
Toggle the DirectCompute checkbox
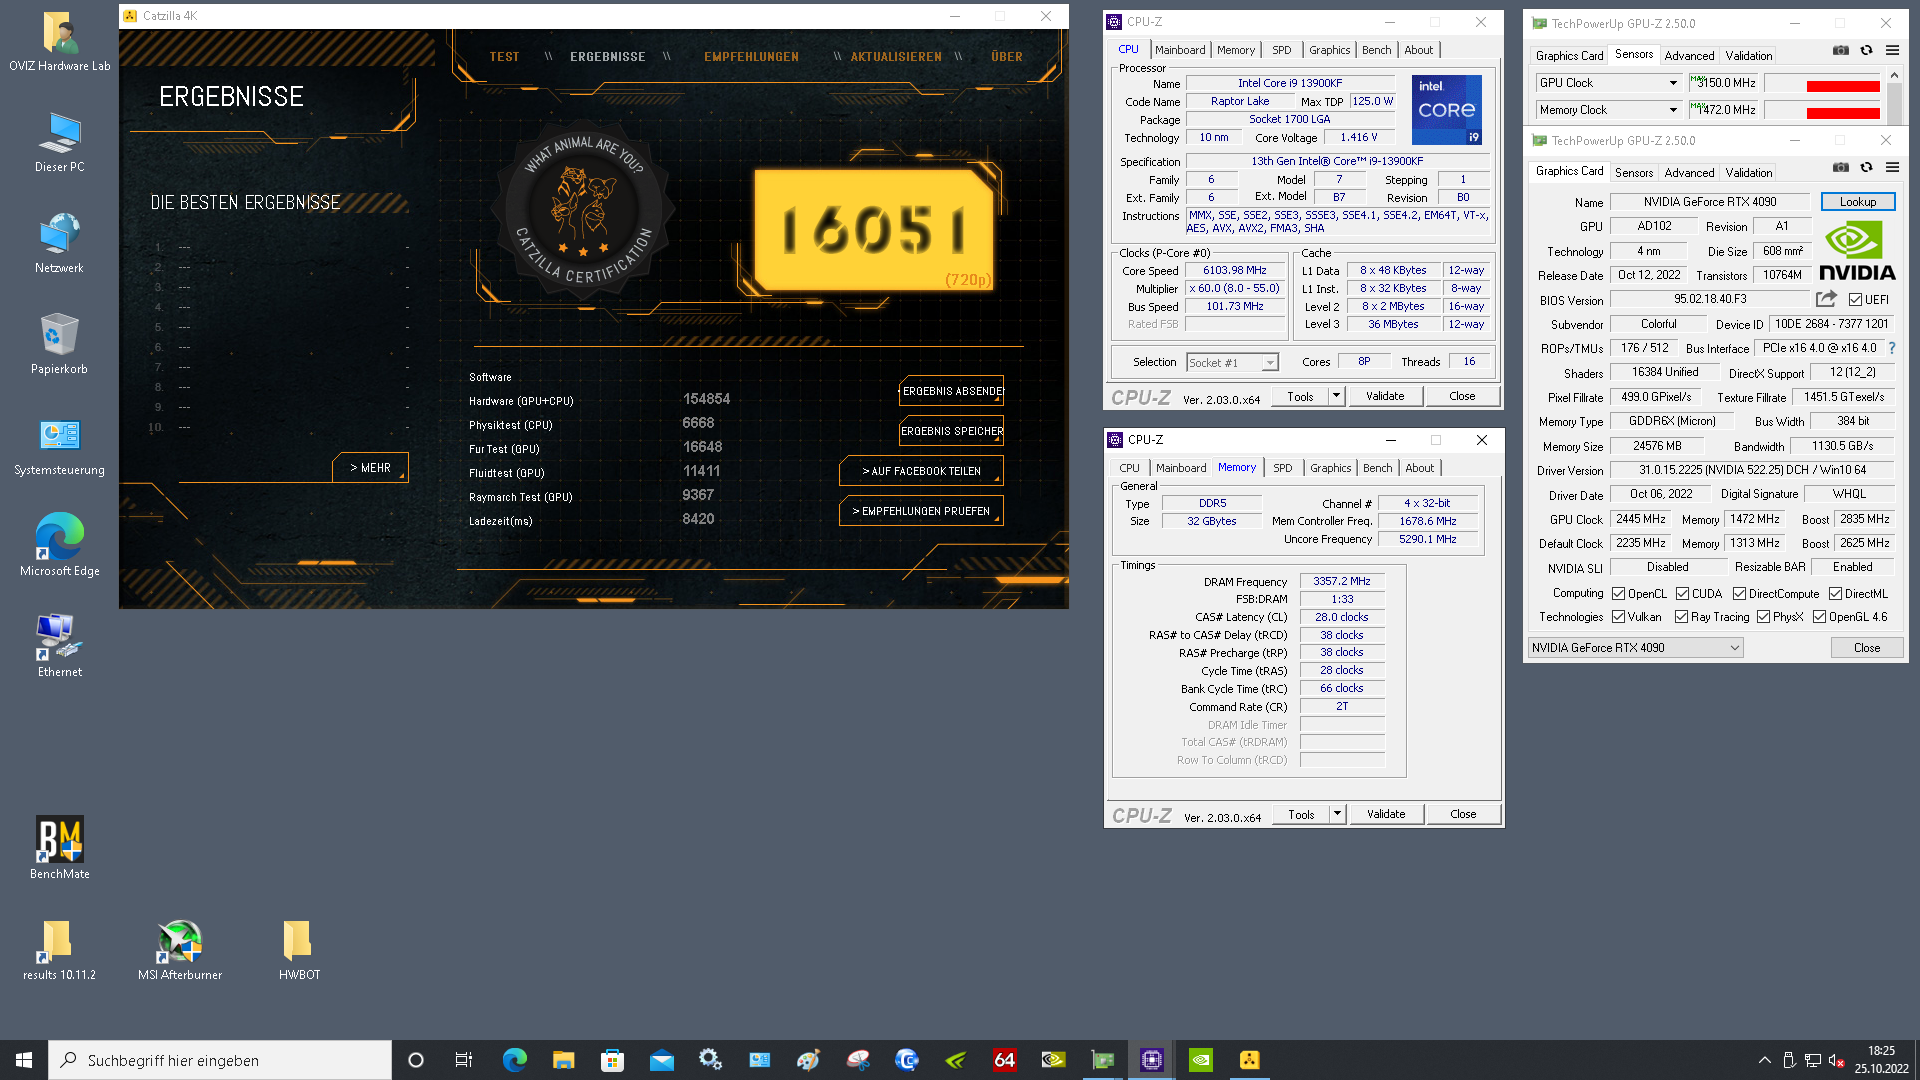(x=1740, y=594)
